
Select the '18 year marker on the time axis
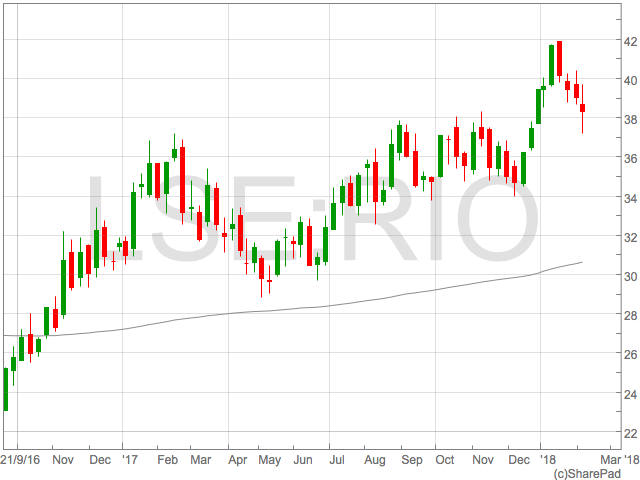pos(547,460)
